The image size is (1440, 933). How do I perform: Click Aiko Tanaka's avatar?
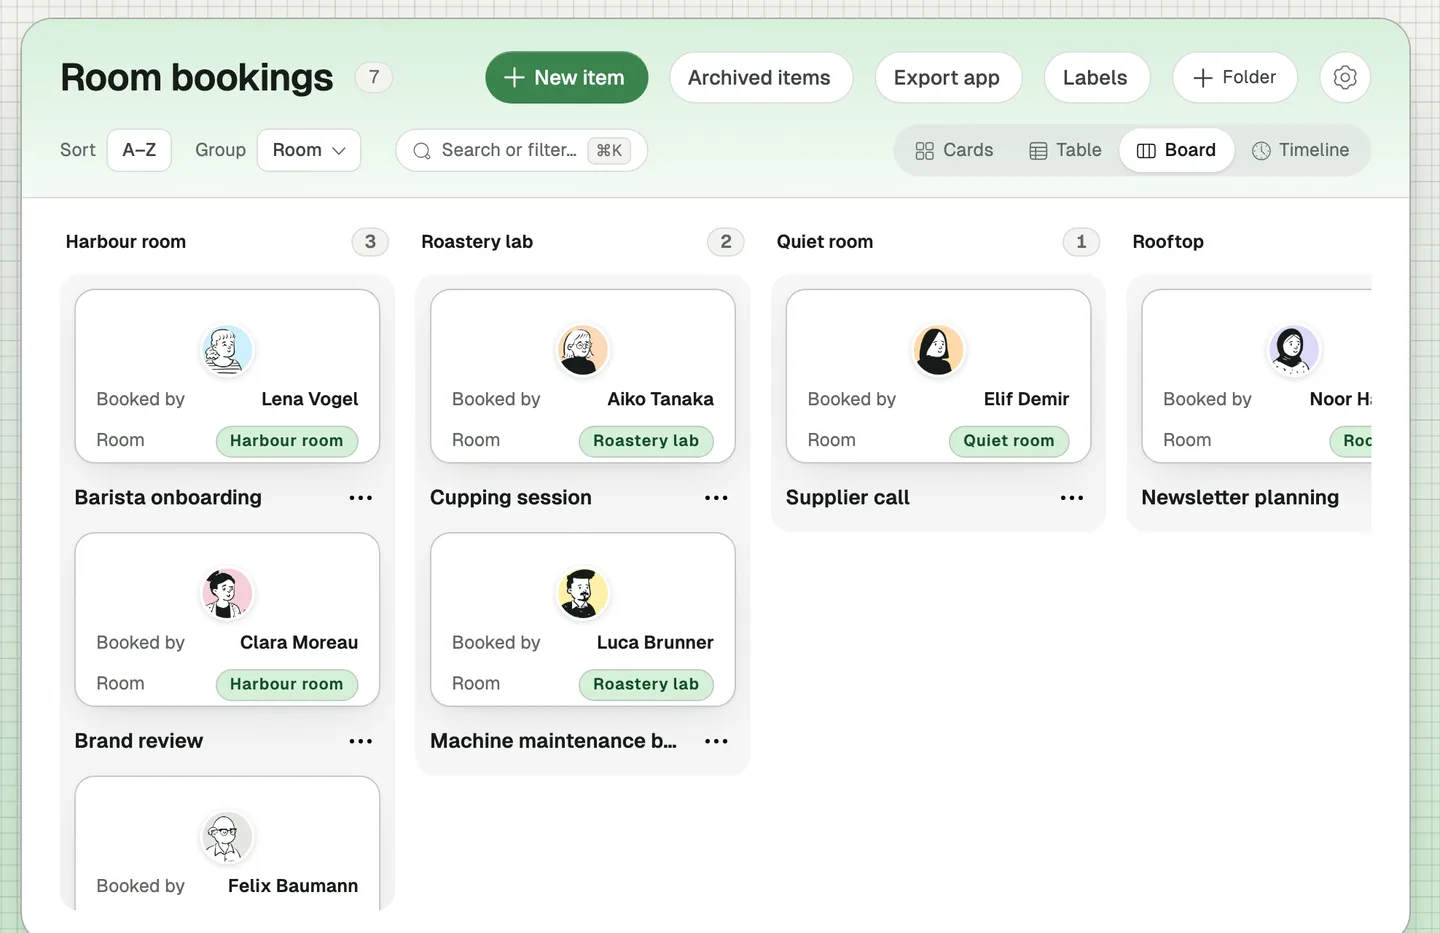[582, 350]
